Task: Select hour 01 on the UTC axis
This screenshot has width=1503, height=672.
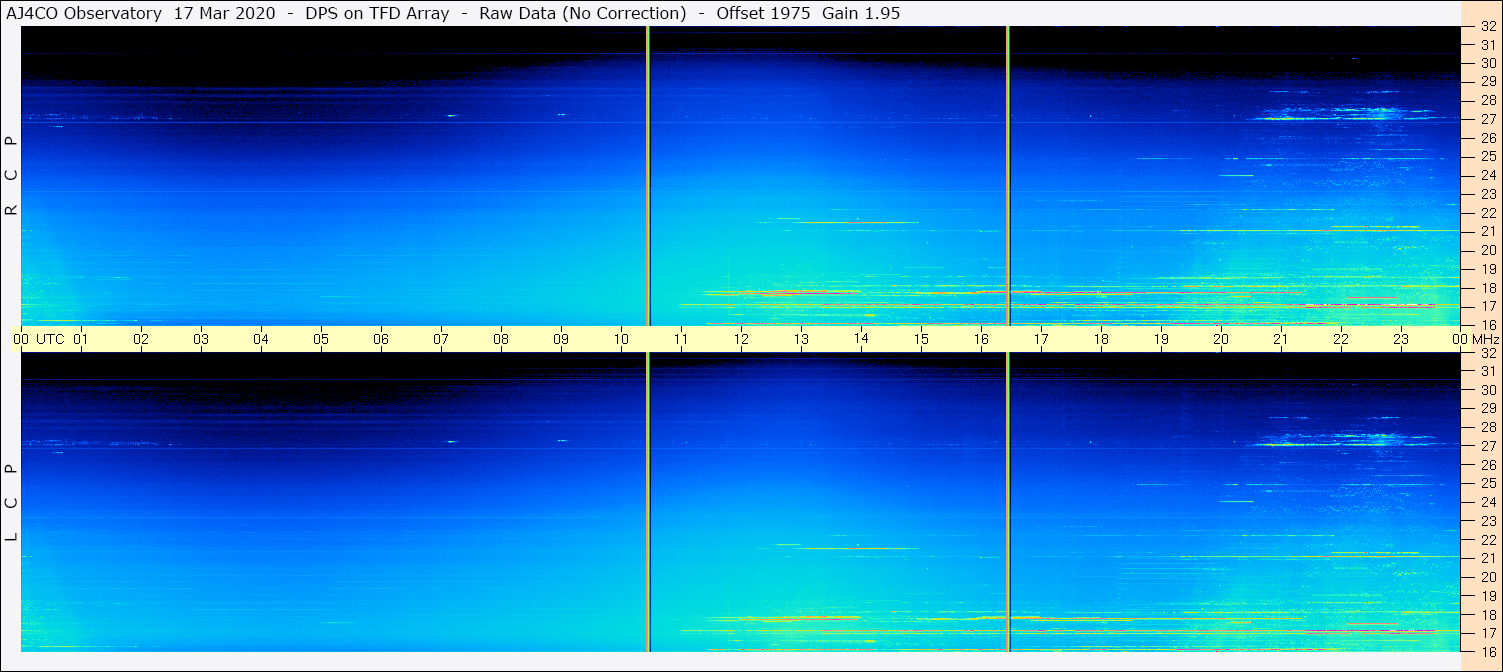Action: coord(81,339)
